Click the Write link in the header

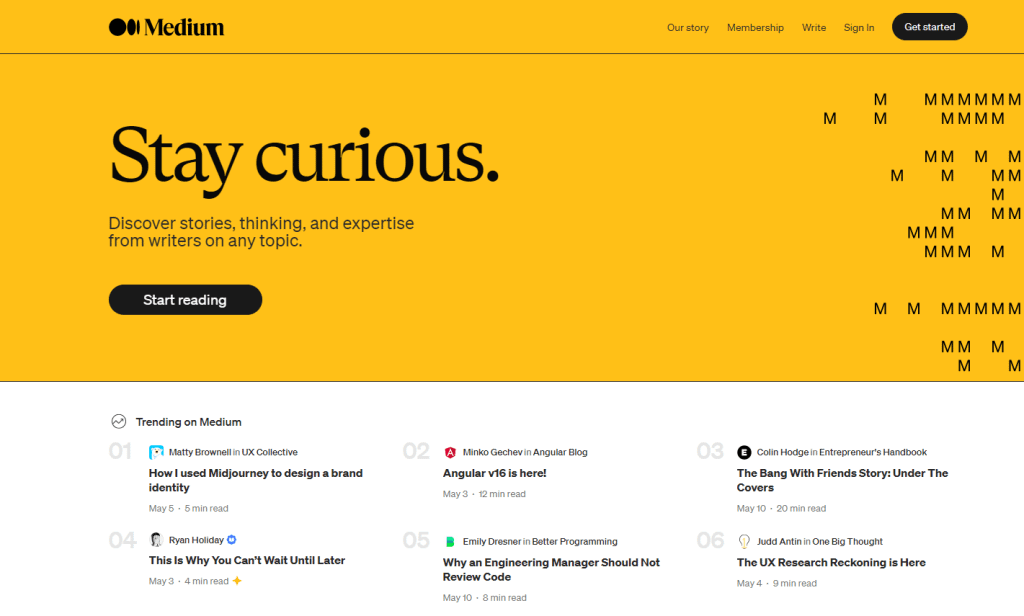[x=813, y=27]
